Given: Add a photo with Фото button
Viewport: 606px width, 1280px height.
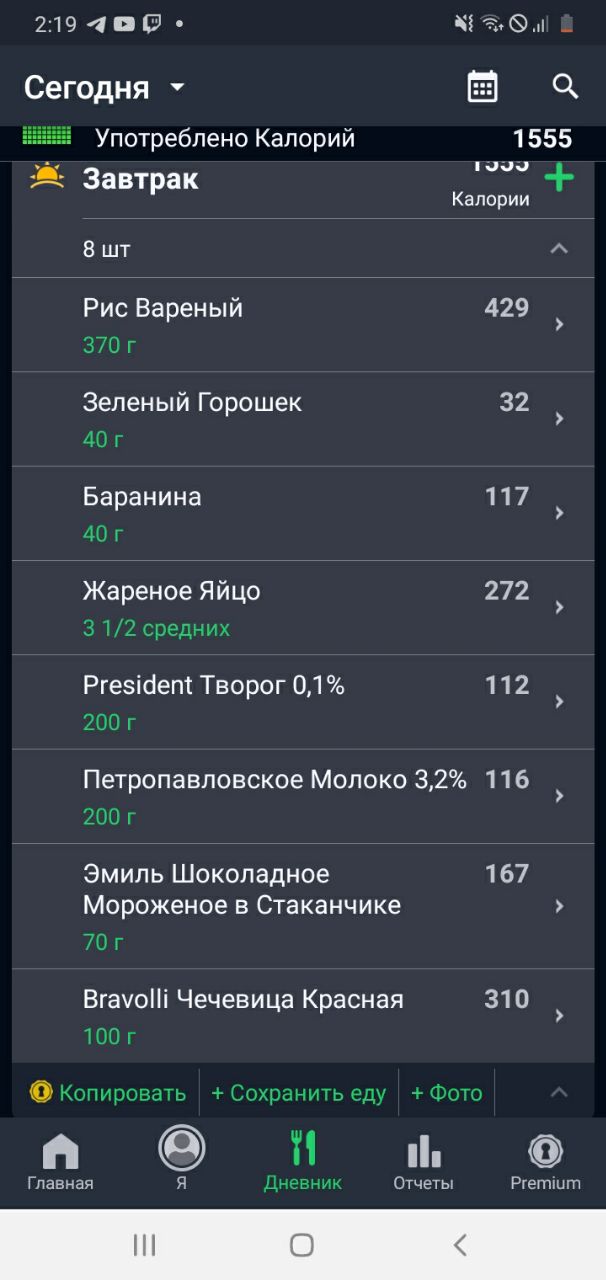Looking at the screenshot, I should (x=446, y=1093).
